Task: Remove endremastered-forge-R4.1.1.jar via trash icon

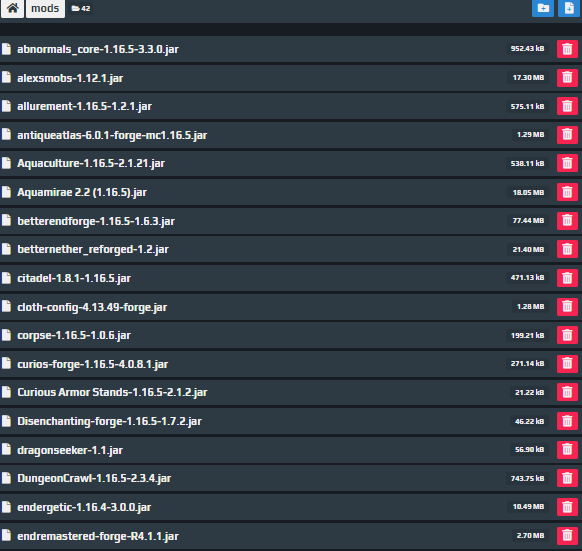Action: [x=567, y=535]
